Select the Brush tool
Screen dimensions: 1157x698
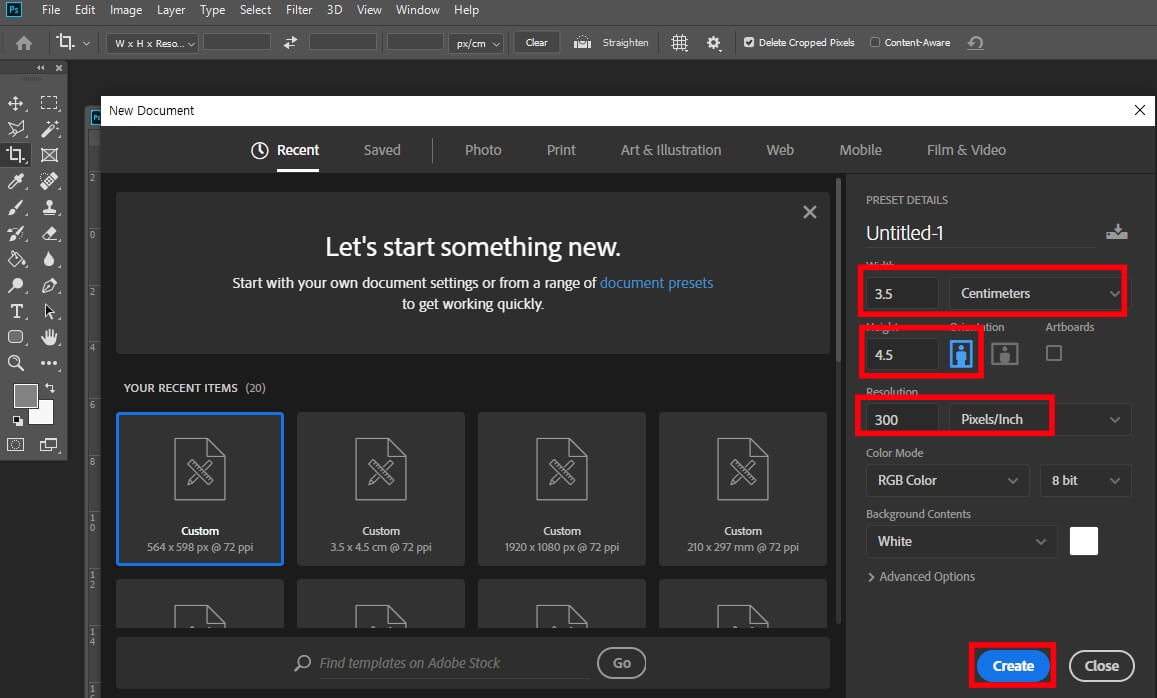click(x=15, y=207)
